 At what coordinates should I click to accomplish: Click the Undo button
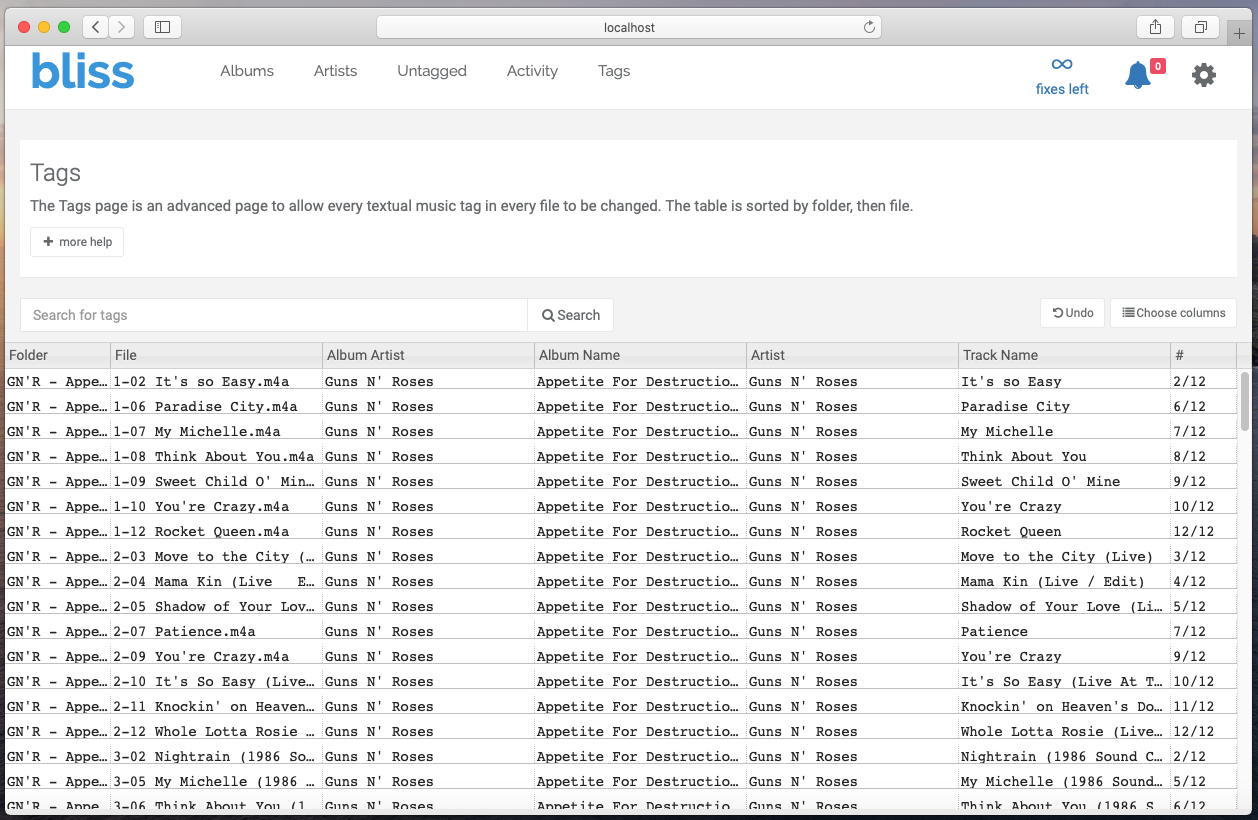coord(1072,313)
